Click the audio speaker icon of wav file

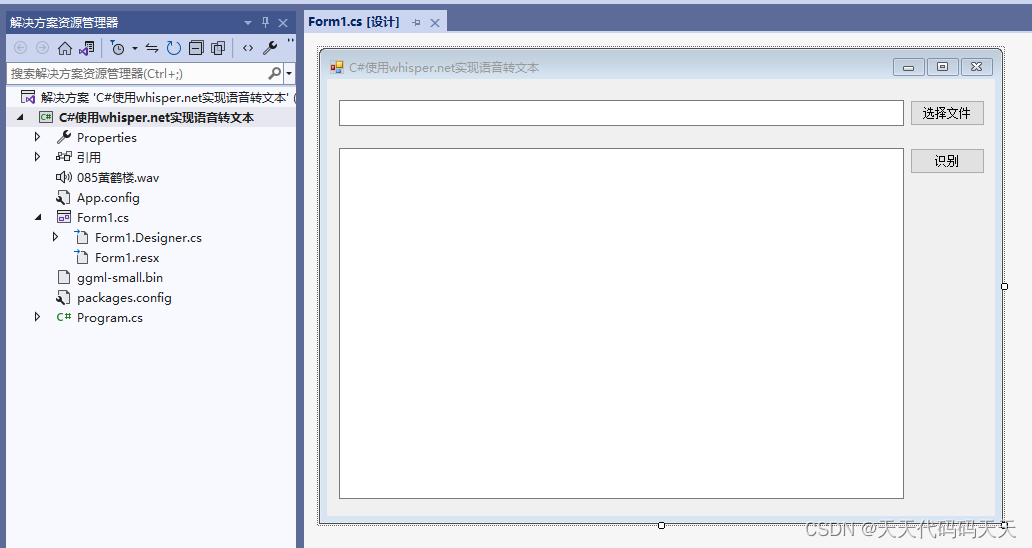coord(64,177)
